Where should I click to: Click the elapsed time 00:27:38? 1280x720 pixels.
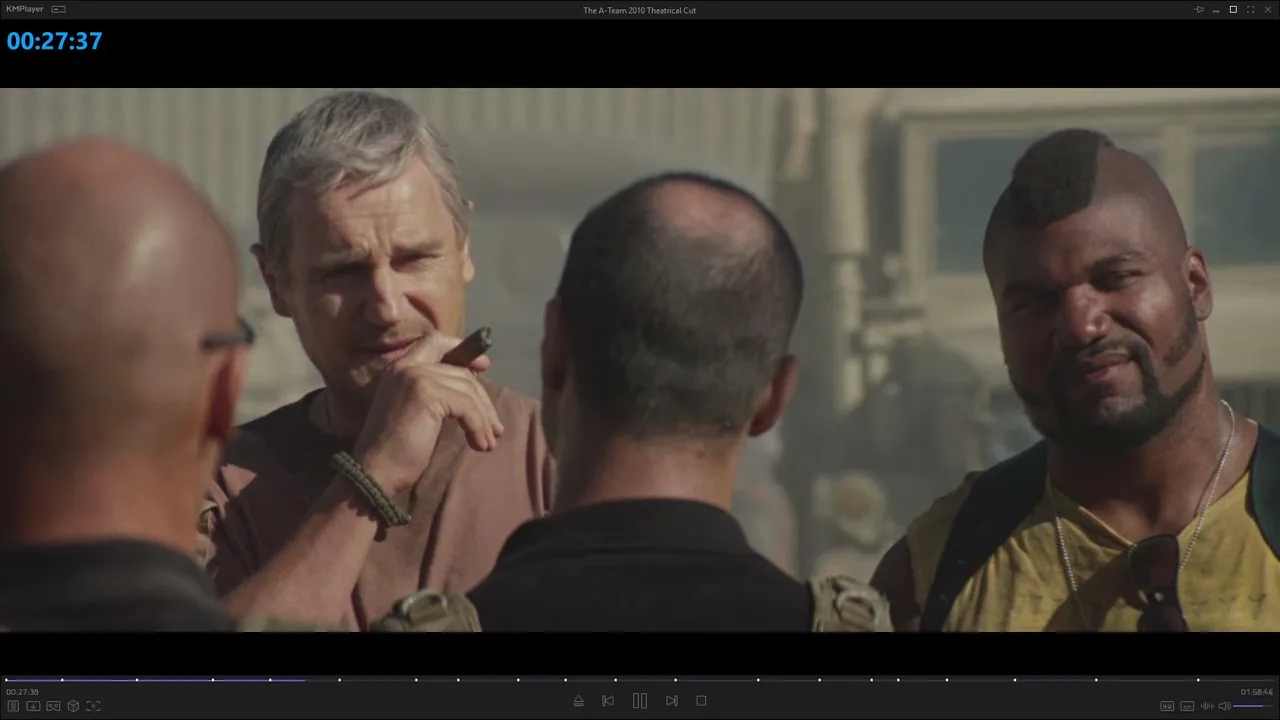tap(22, 692)
